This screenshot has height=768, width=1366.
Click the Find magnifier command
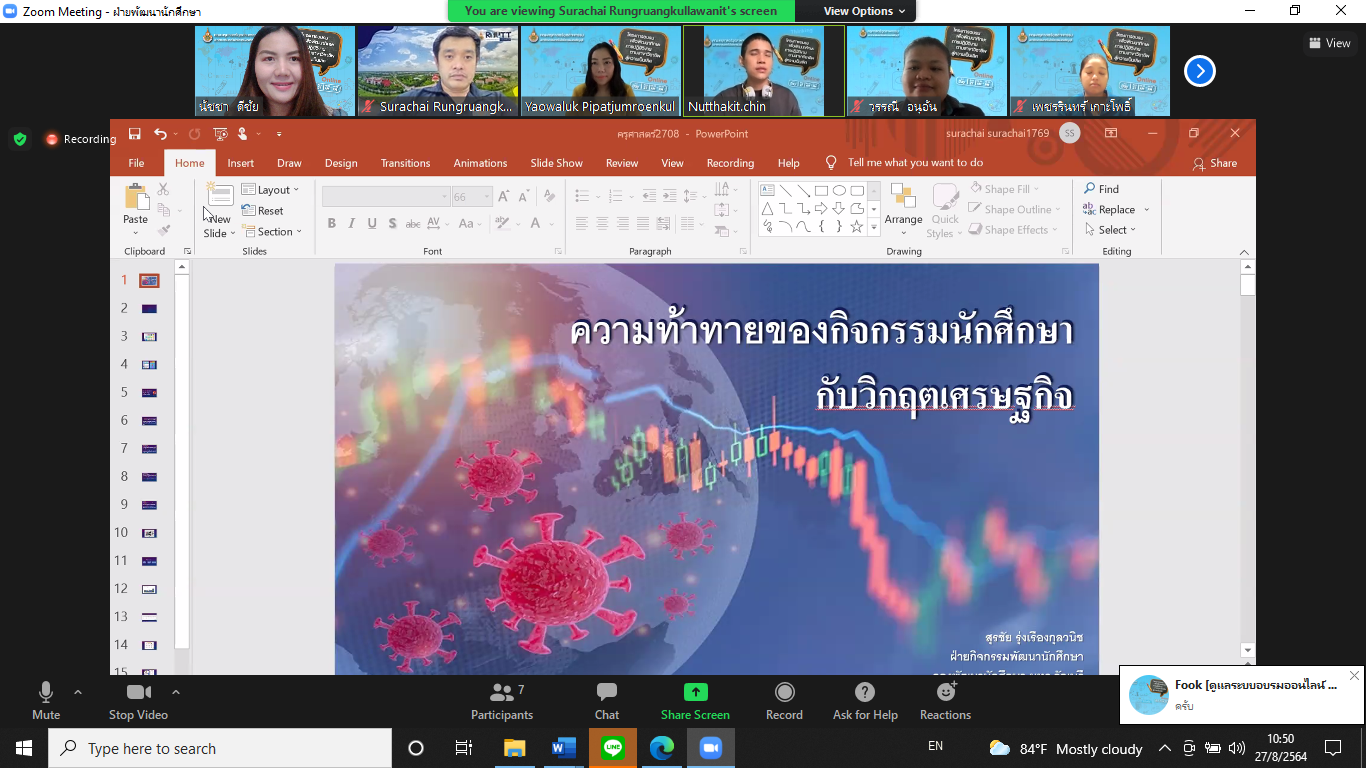[x=1102, y=189]
